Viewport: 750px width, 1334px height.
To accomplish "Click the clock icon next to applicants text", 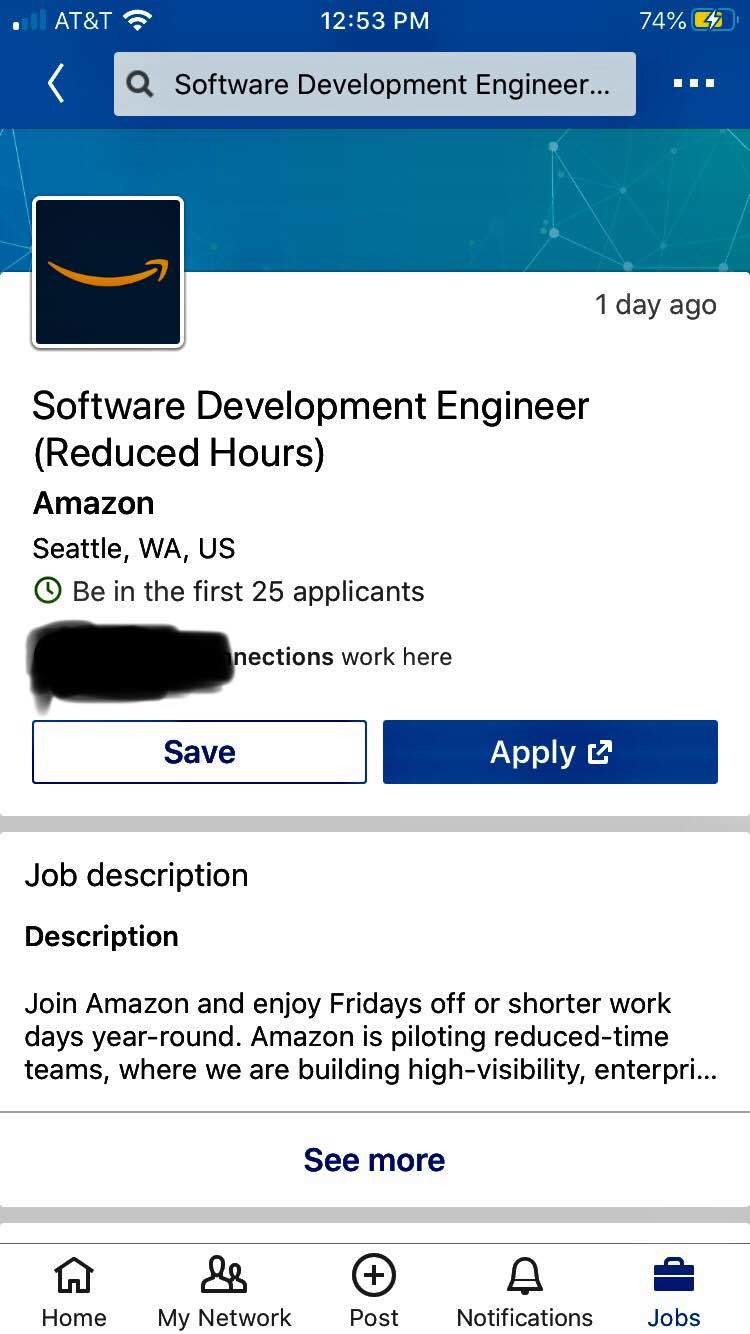I will [x=47, y=591].
